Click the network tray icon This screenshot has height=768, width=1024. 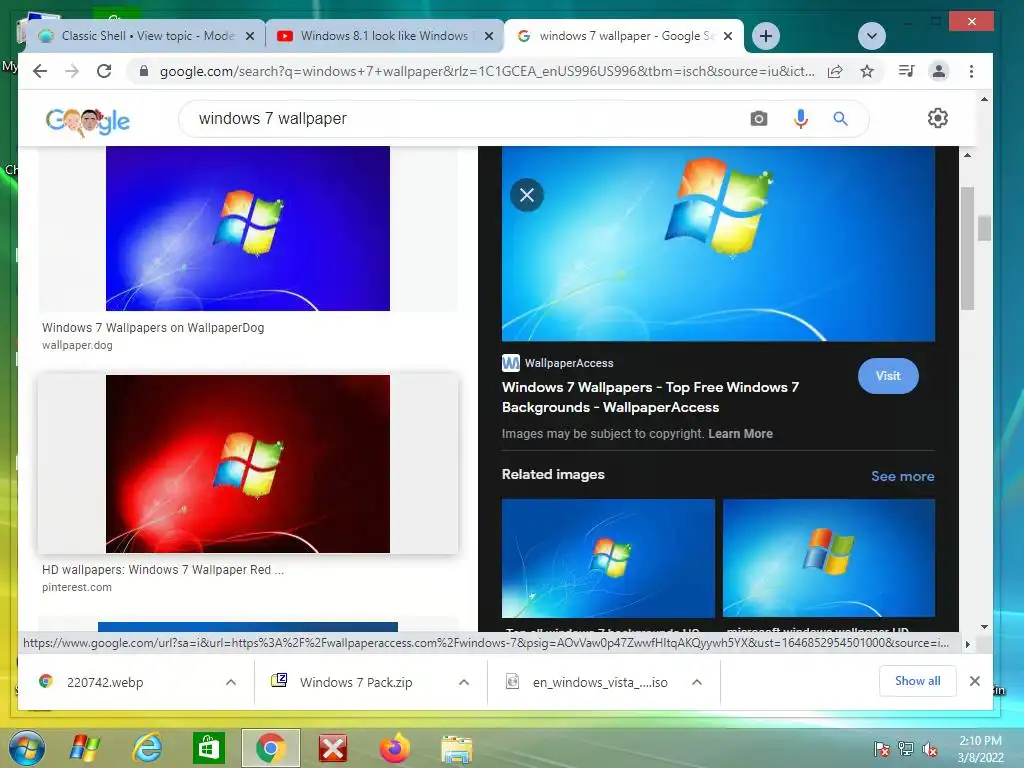pos(906,749)
